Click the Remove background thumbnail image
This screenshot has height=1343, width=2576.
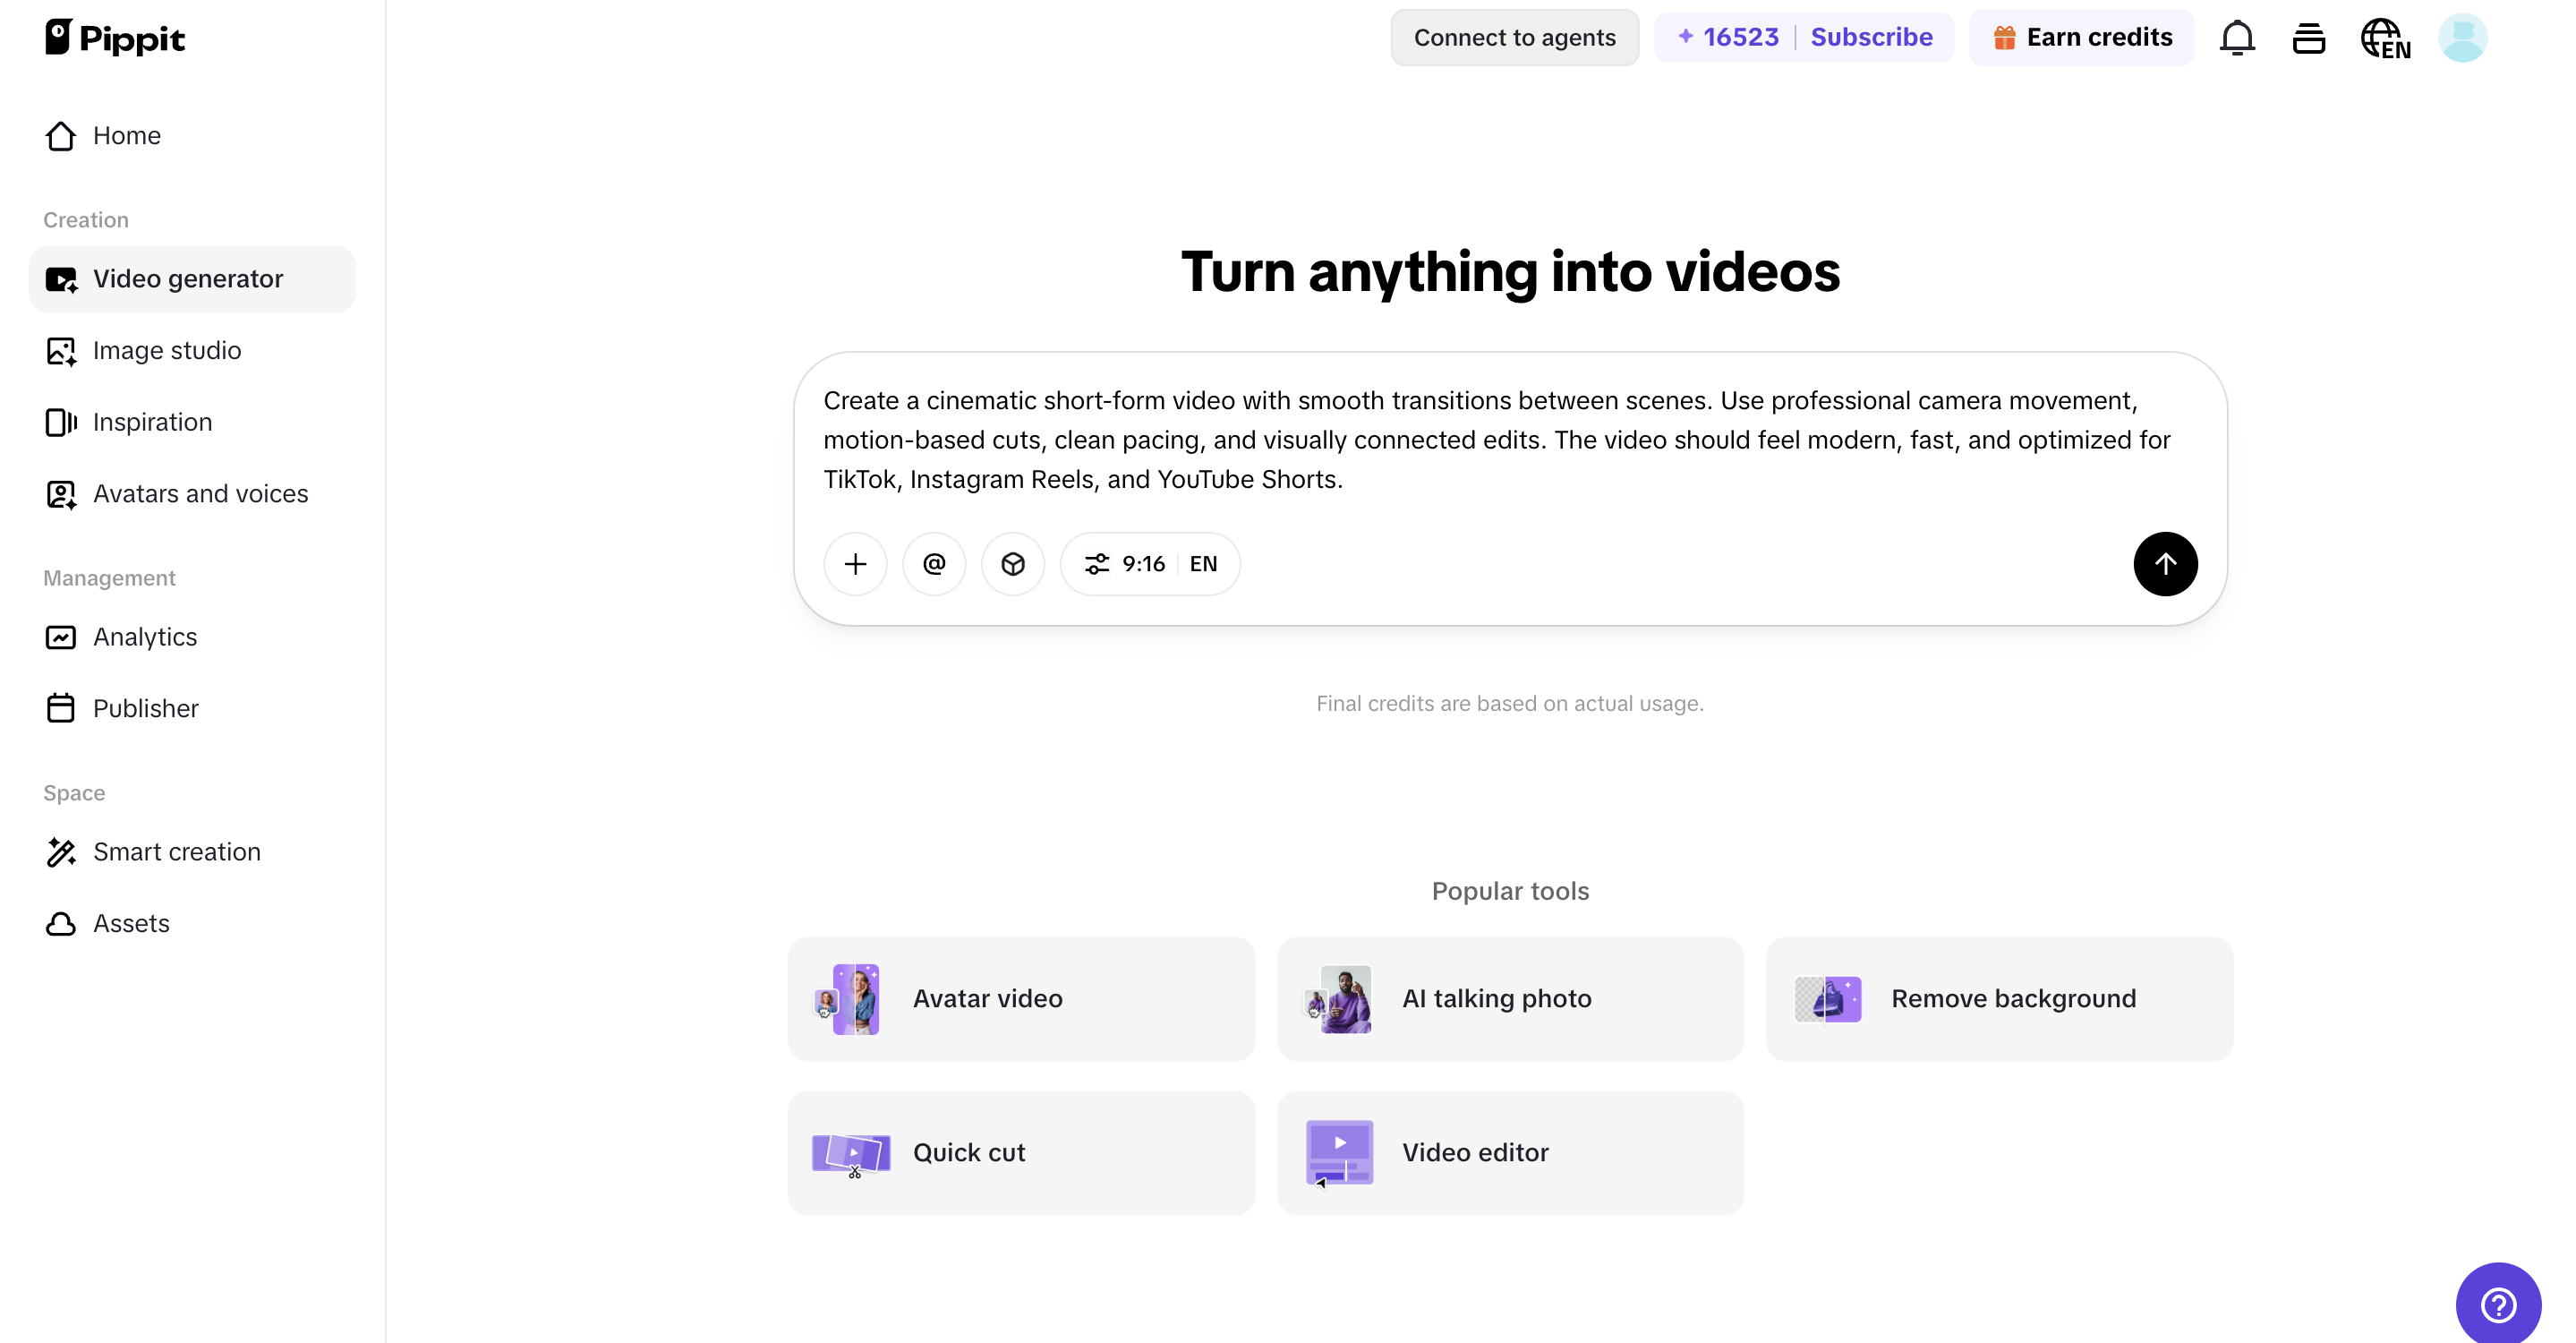tap(1828, 999)
